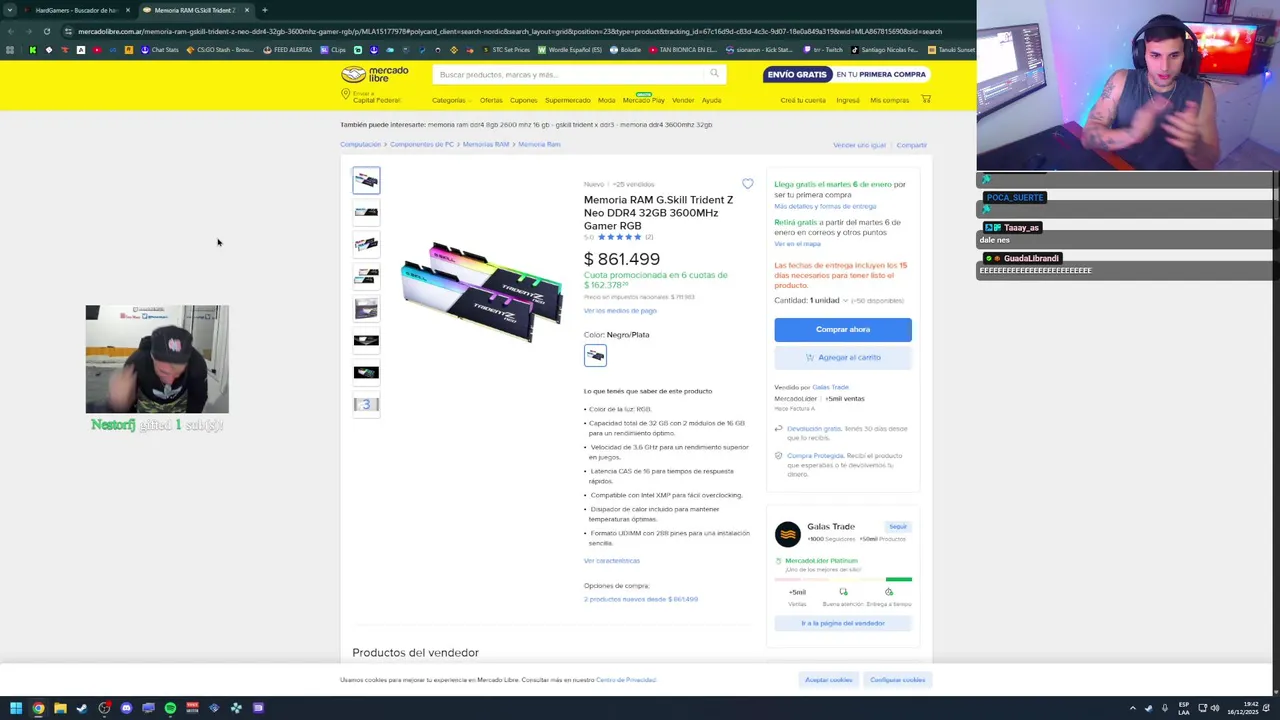Click Aceptar cookies button
1280x720 pixels.
829,680
